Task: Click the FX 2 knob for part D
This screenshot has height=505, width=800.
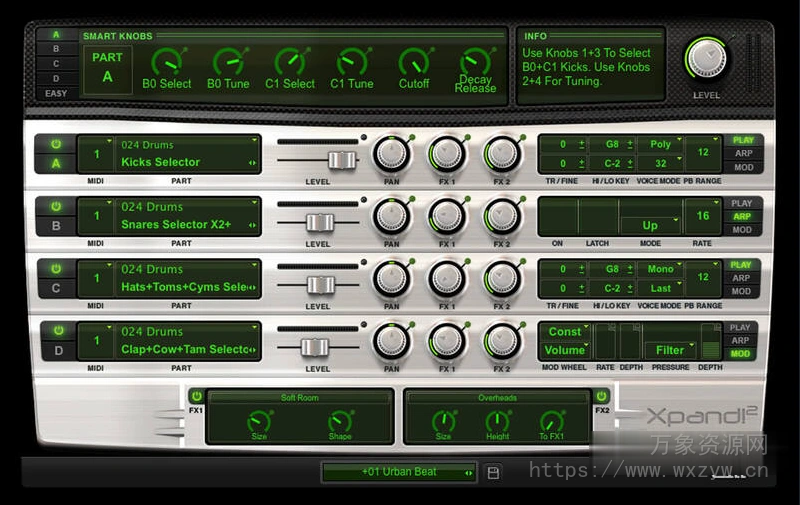Action: point(502,341)
